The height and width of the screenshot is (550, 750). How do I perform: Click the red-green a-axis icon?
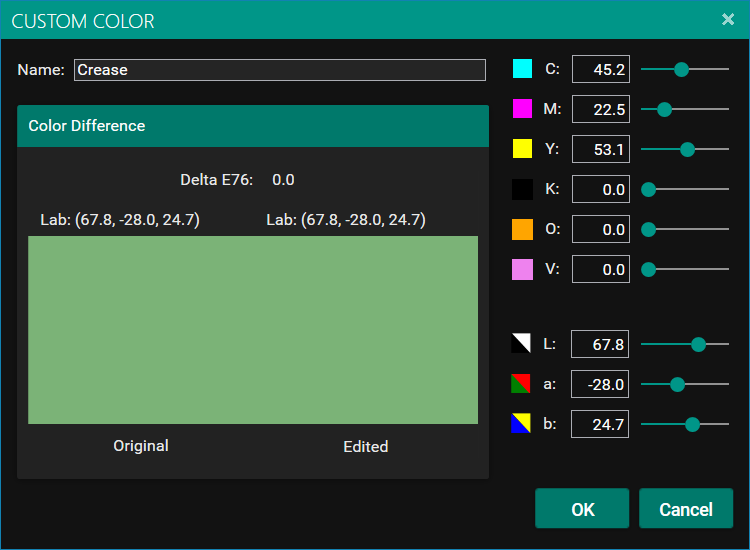521,384
